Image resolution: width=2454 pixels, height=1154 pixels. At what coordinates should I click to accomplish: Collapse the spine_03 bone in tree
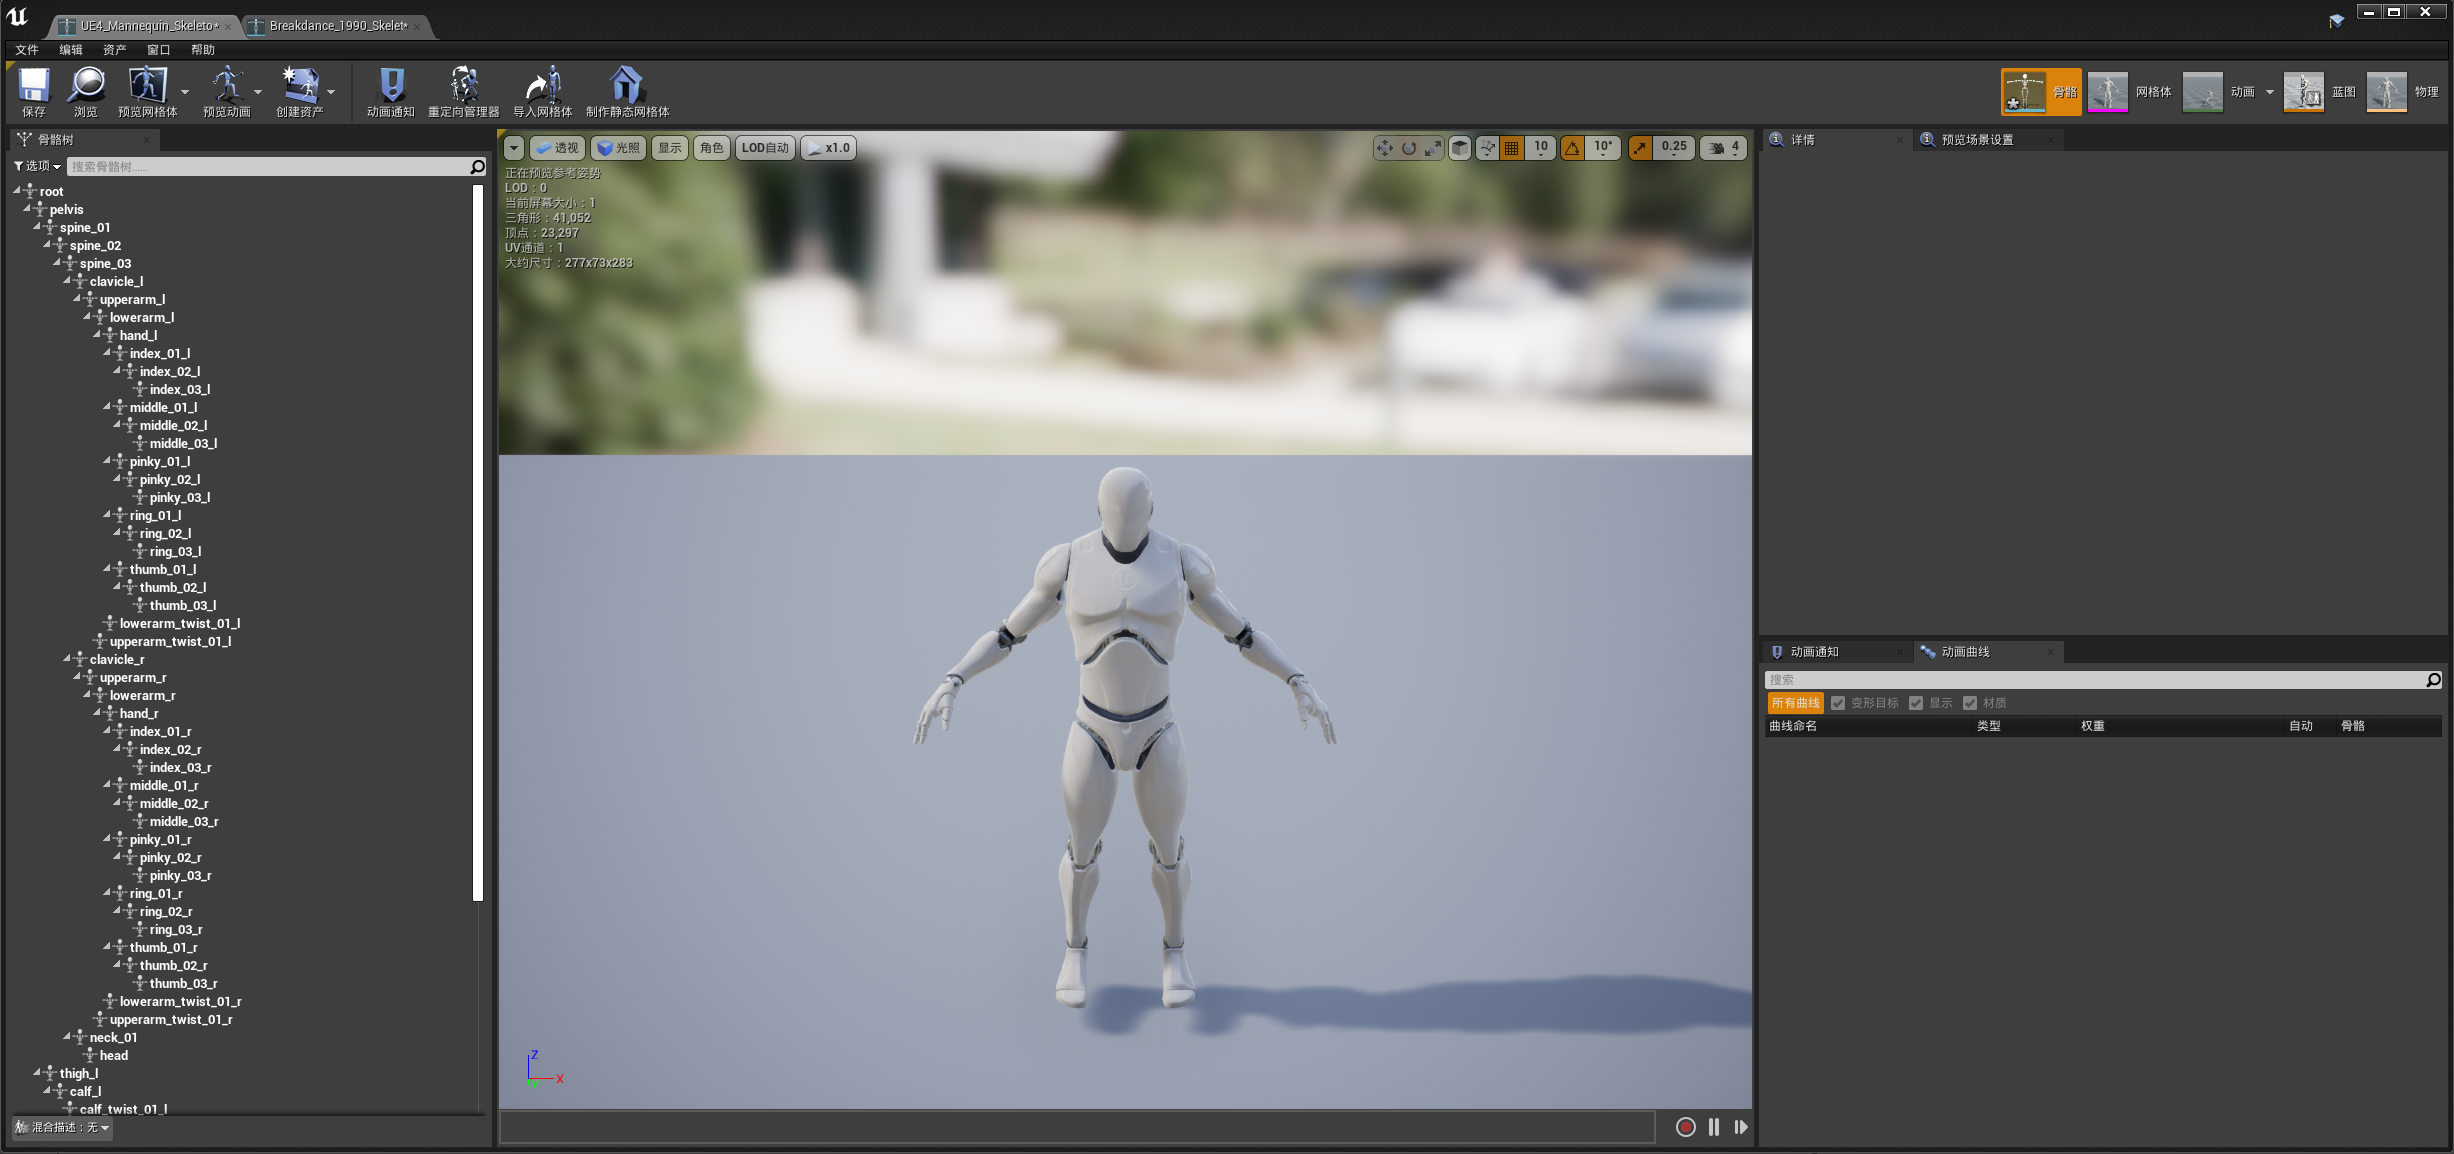57,262
